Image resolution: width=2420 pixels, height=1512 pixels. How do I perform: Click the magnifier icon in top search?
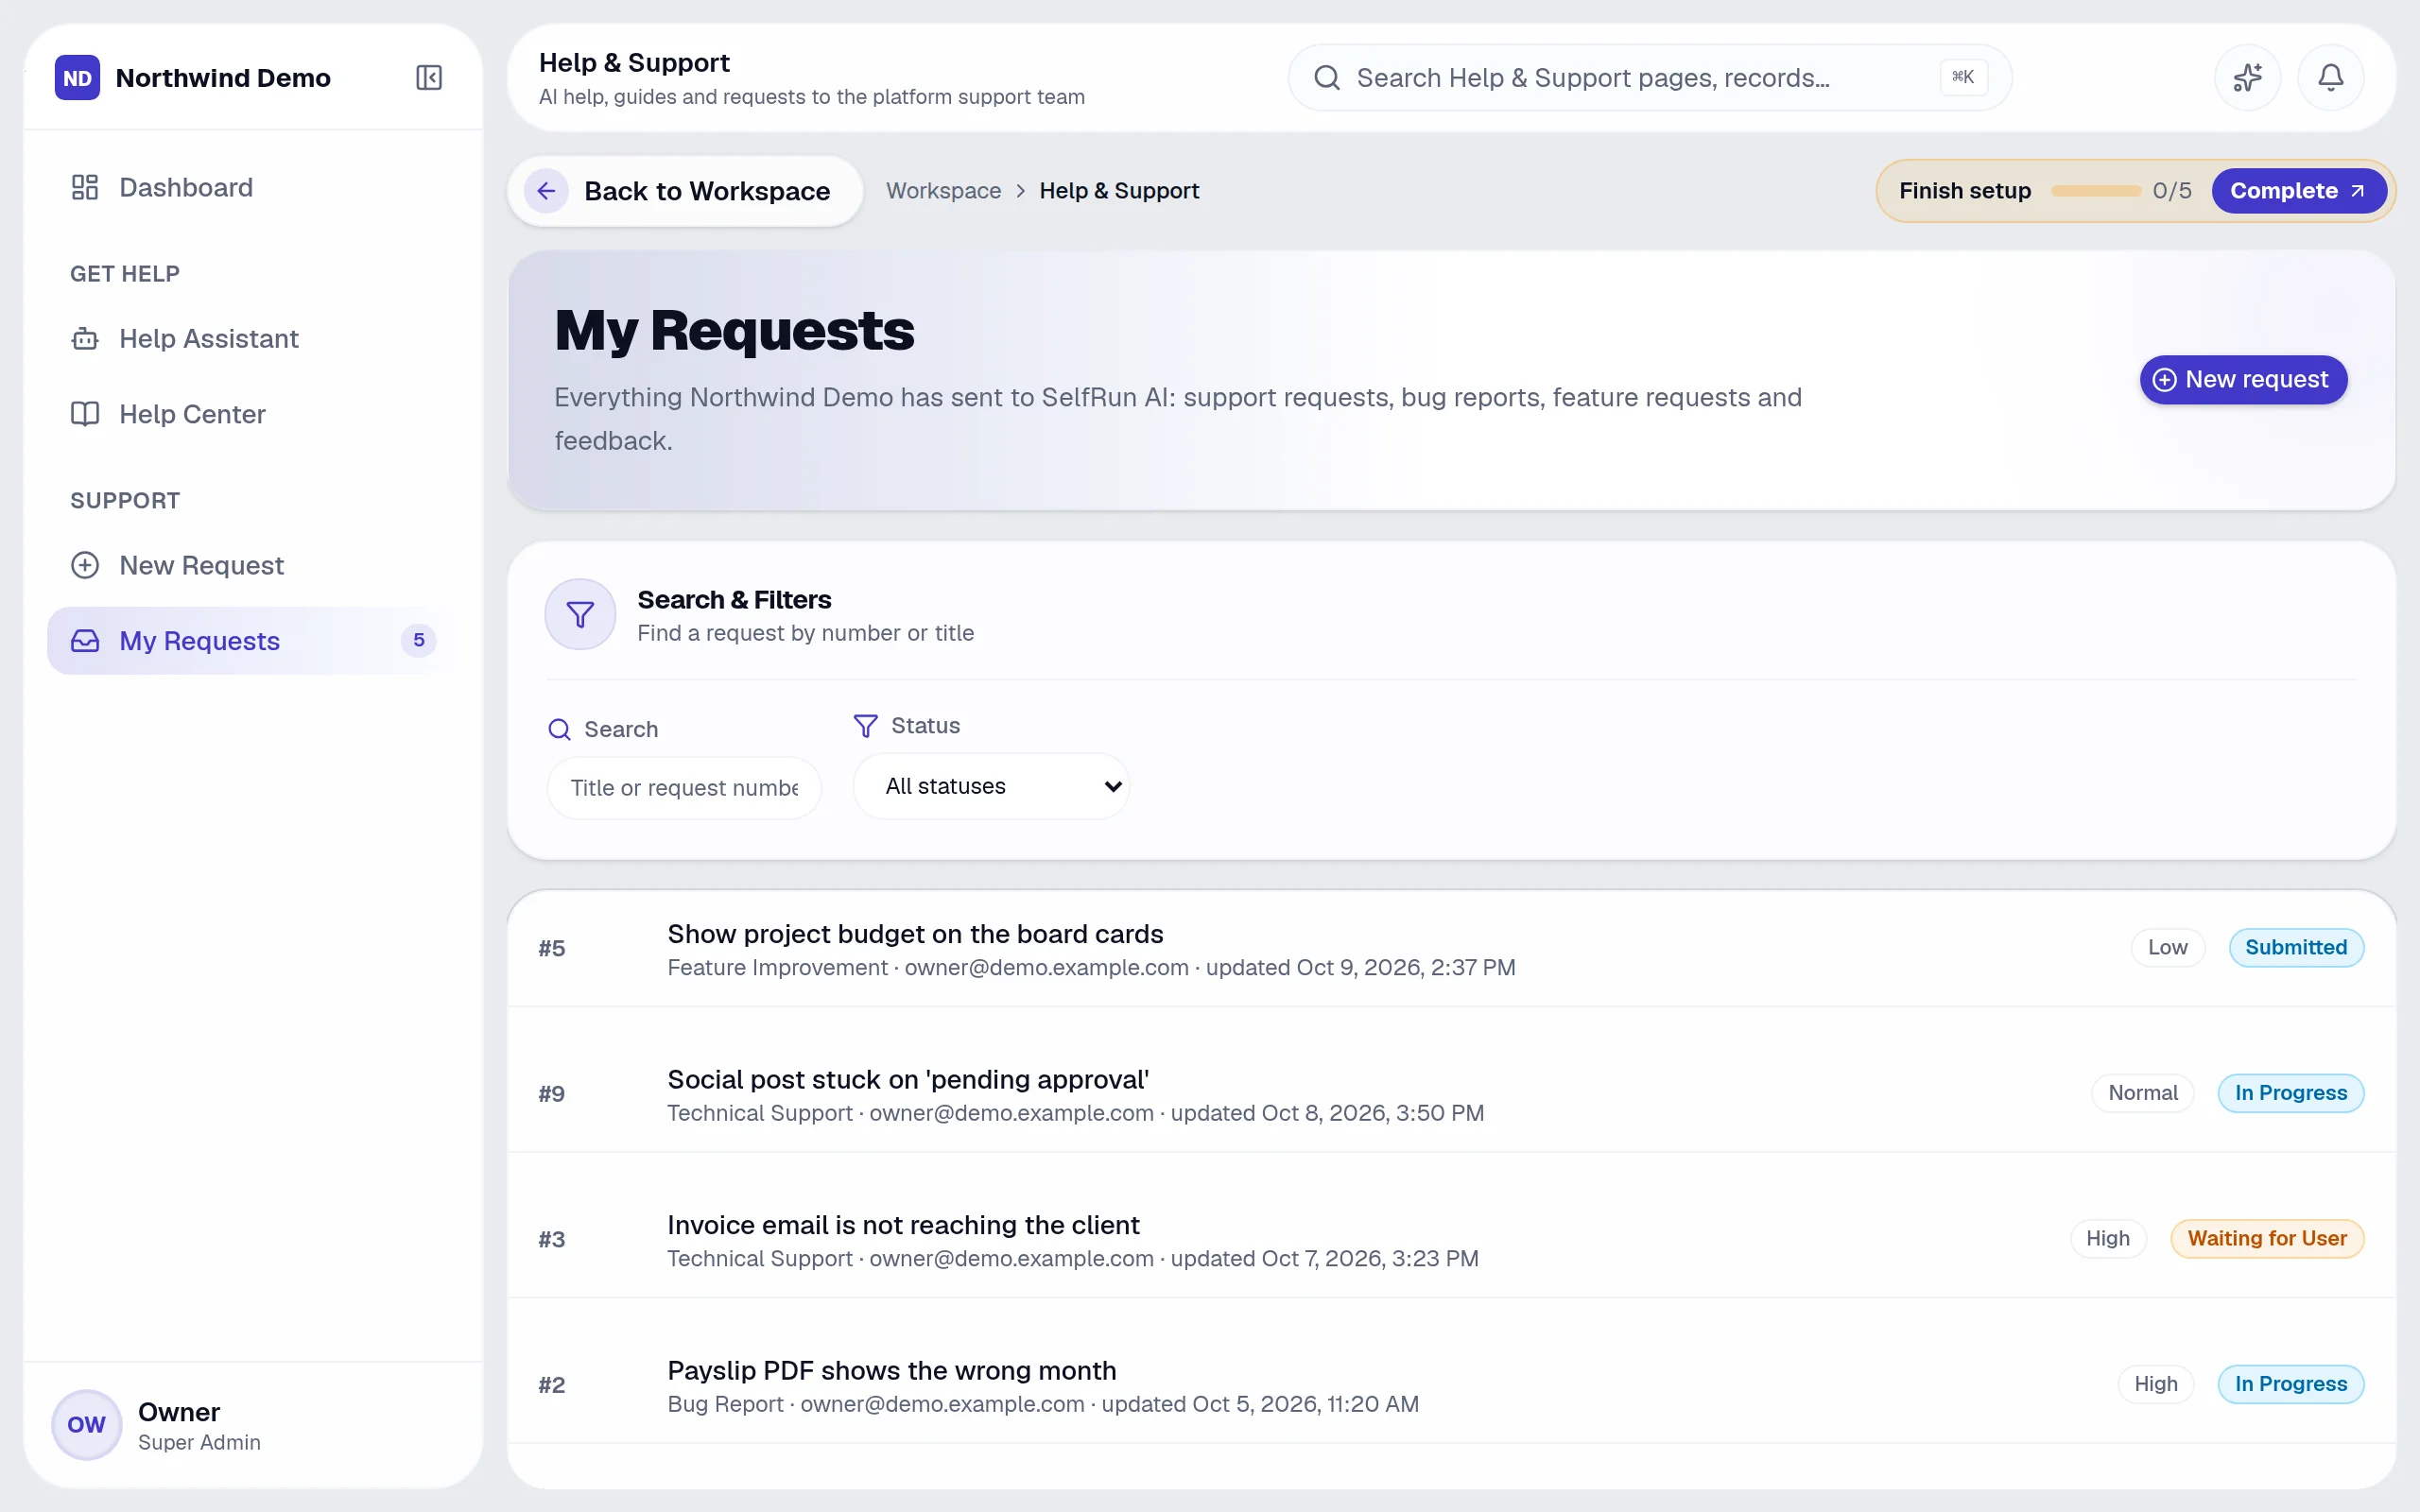point(1327,78)
